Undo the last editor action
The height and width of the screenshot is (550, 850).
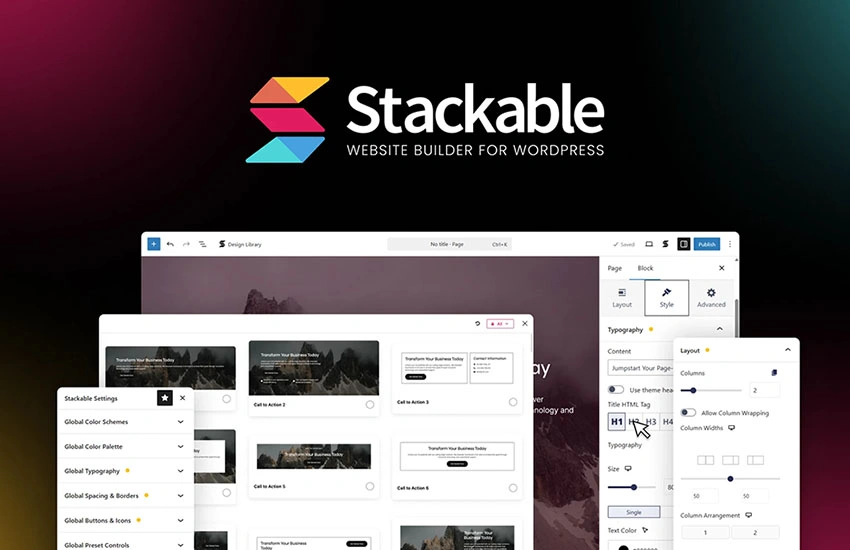170,244
